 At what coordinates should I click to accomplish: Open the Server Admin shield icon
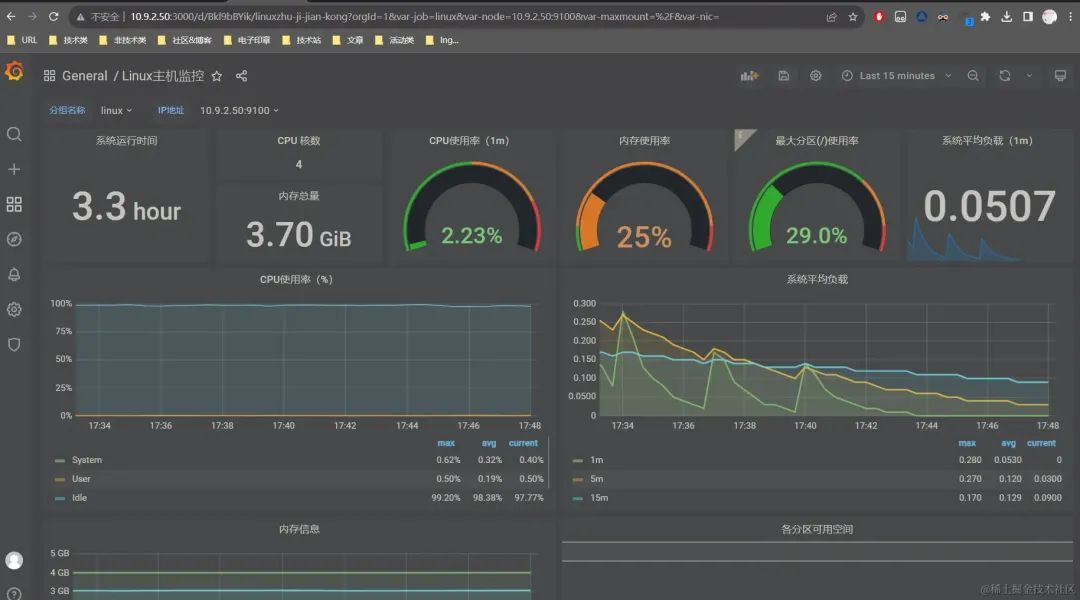14,344
